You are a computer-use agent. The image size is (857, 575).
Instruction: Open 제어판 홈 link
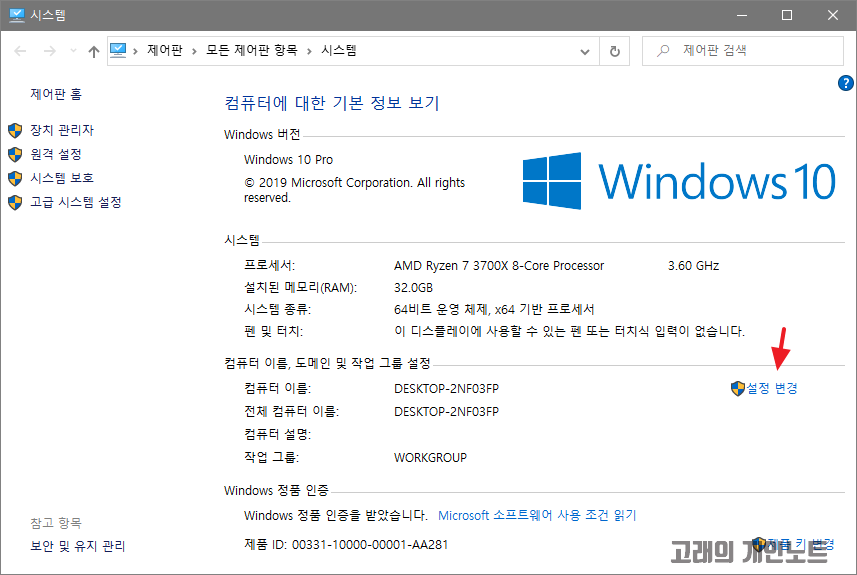tap(56, 94)
